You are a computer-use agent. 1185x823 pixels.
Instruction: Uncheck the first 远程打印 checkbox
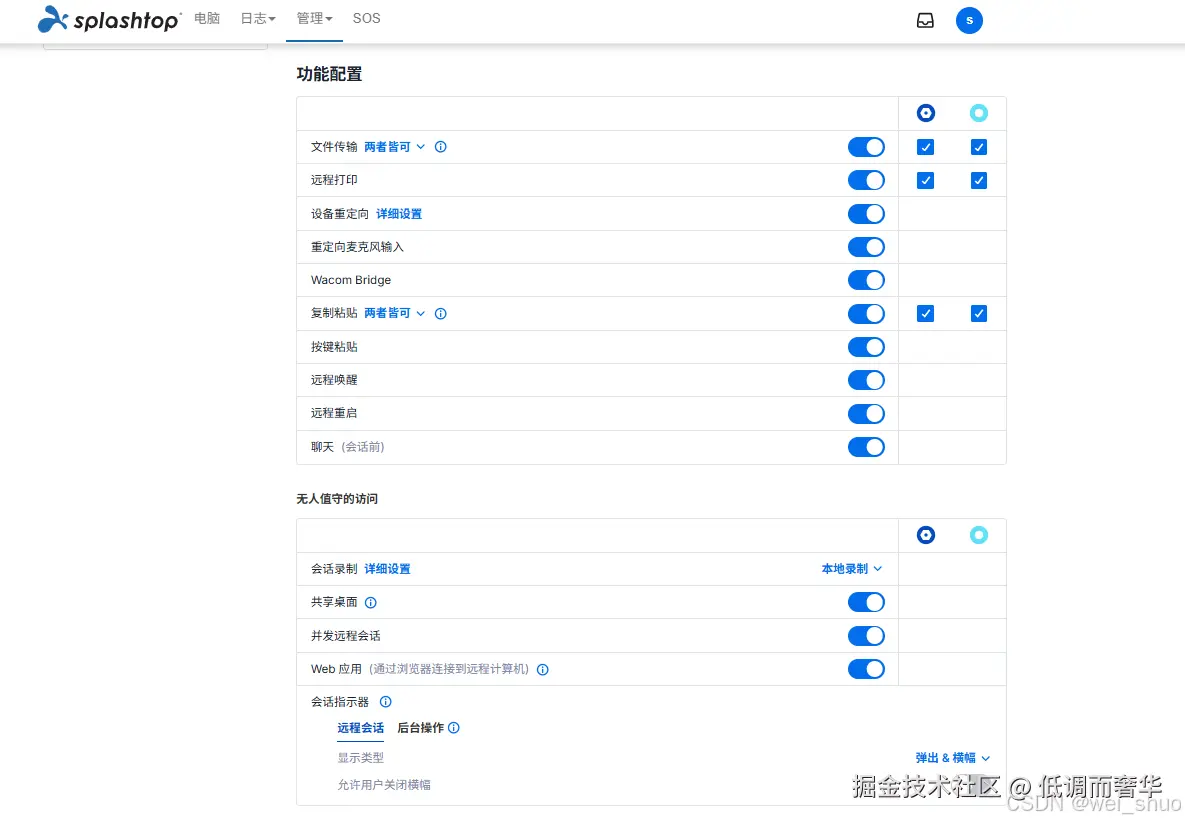click(925, 180)
